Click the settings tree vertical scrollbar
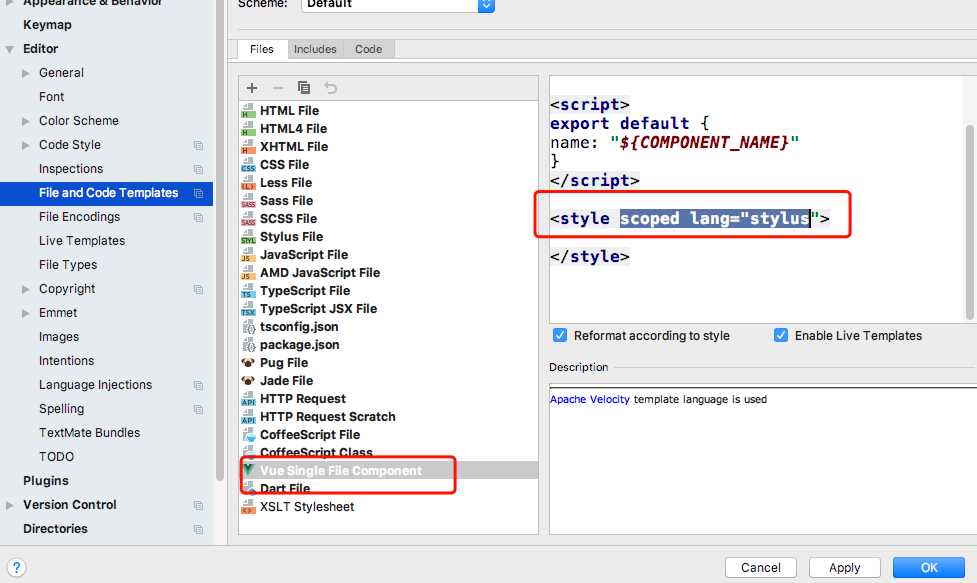Screen dimensions: 977x583 pyautogui.click(x=219, y=240)
